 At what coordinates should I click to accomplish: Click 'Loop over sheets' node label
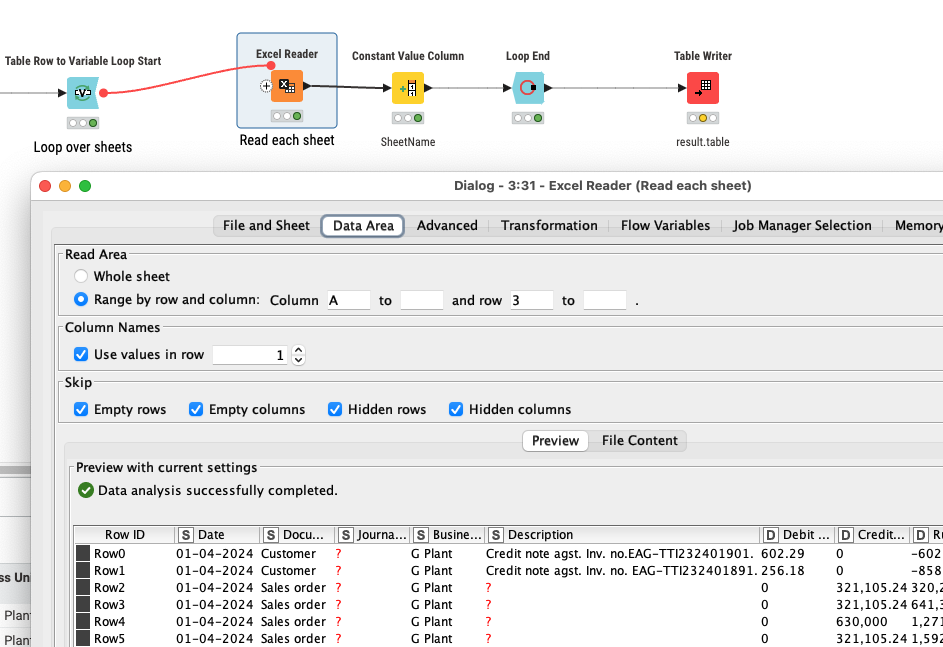(x=82, y=147)
